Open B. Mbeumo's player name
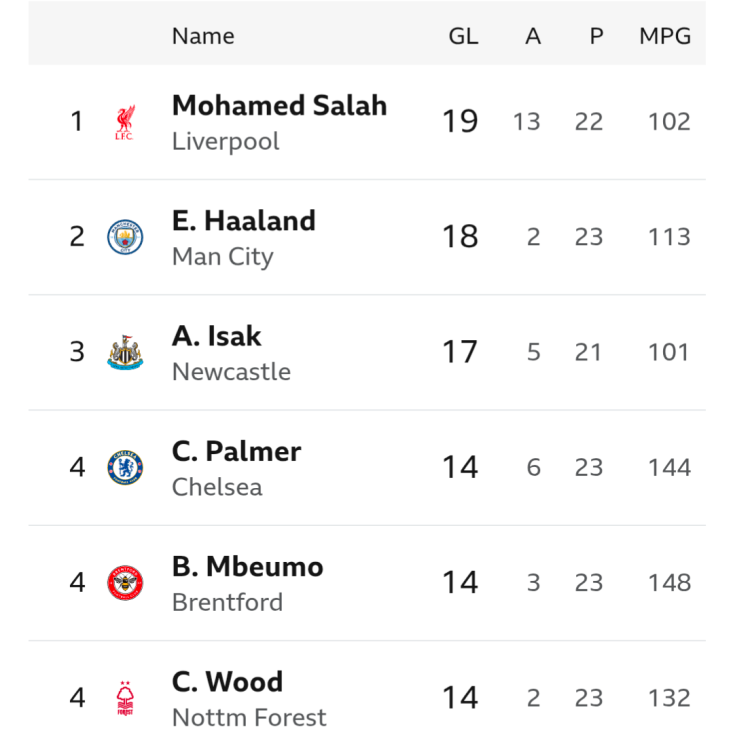Viewport: 733px width, 750px height. click(247, 566)
